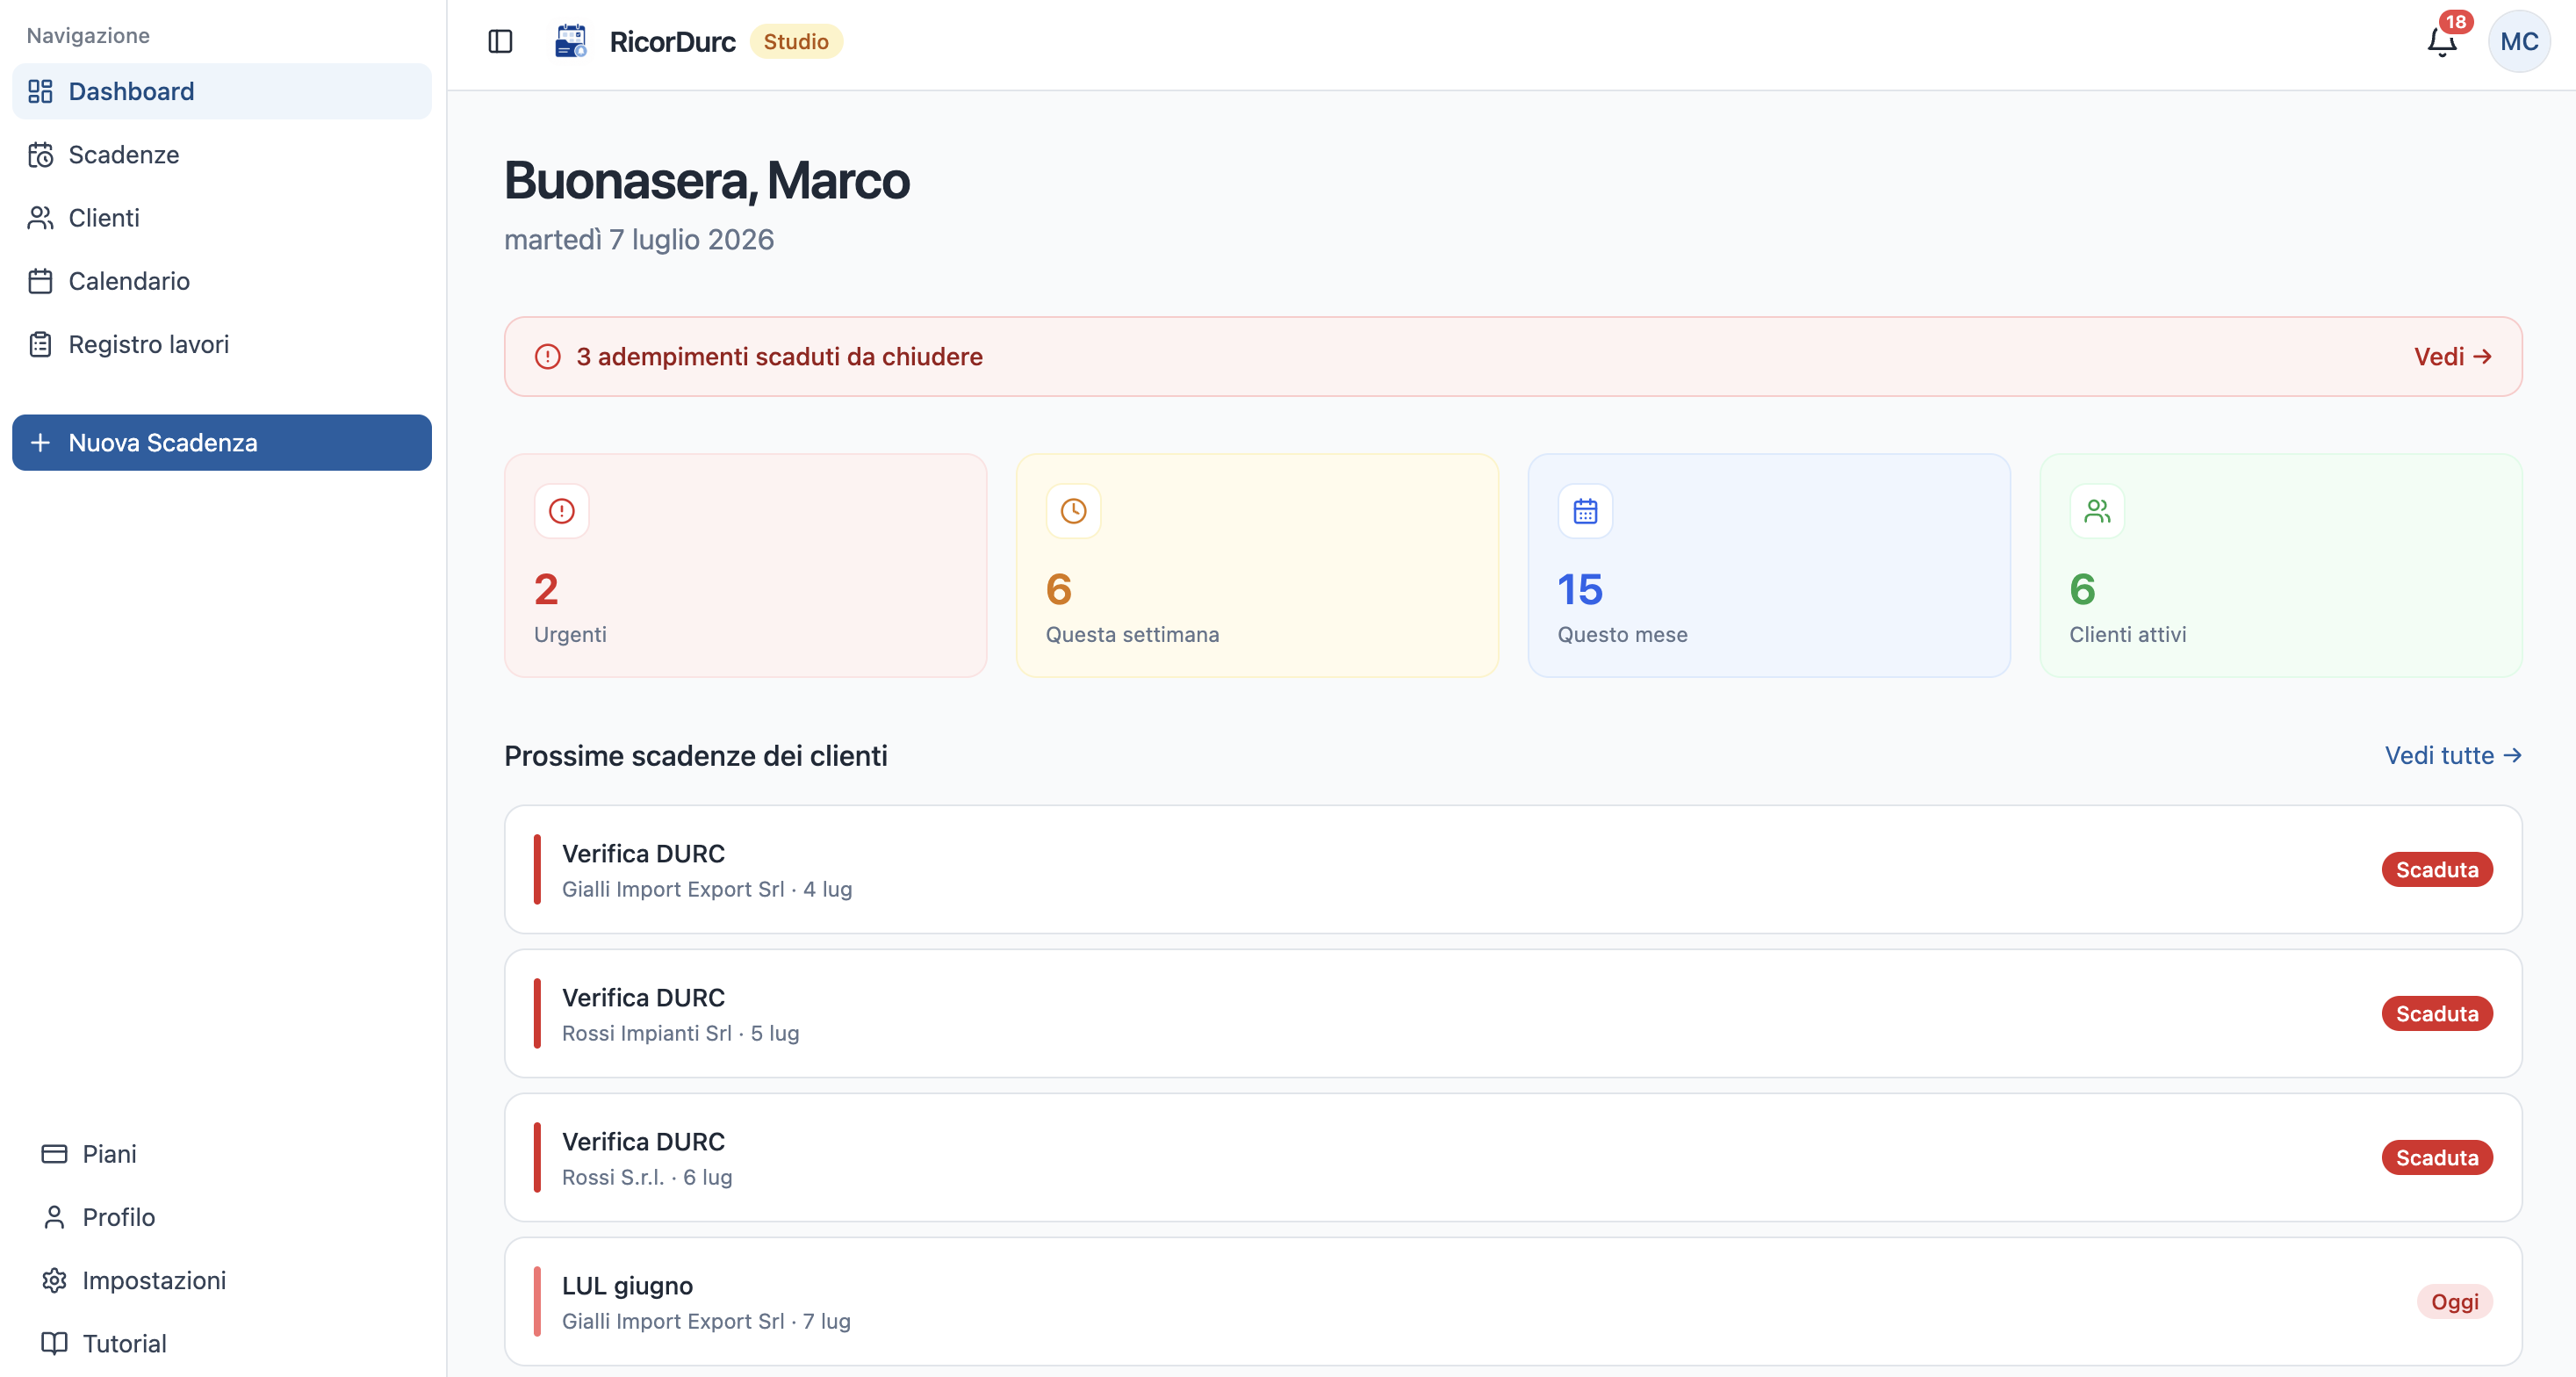This screenshot has width=2576, height=1377.
Task: Click the alert icon on Urgenti card
Action: [562, 511]
